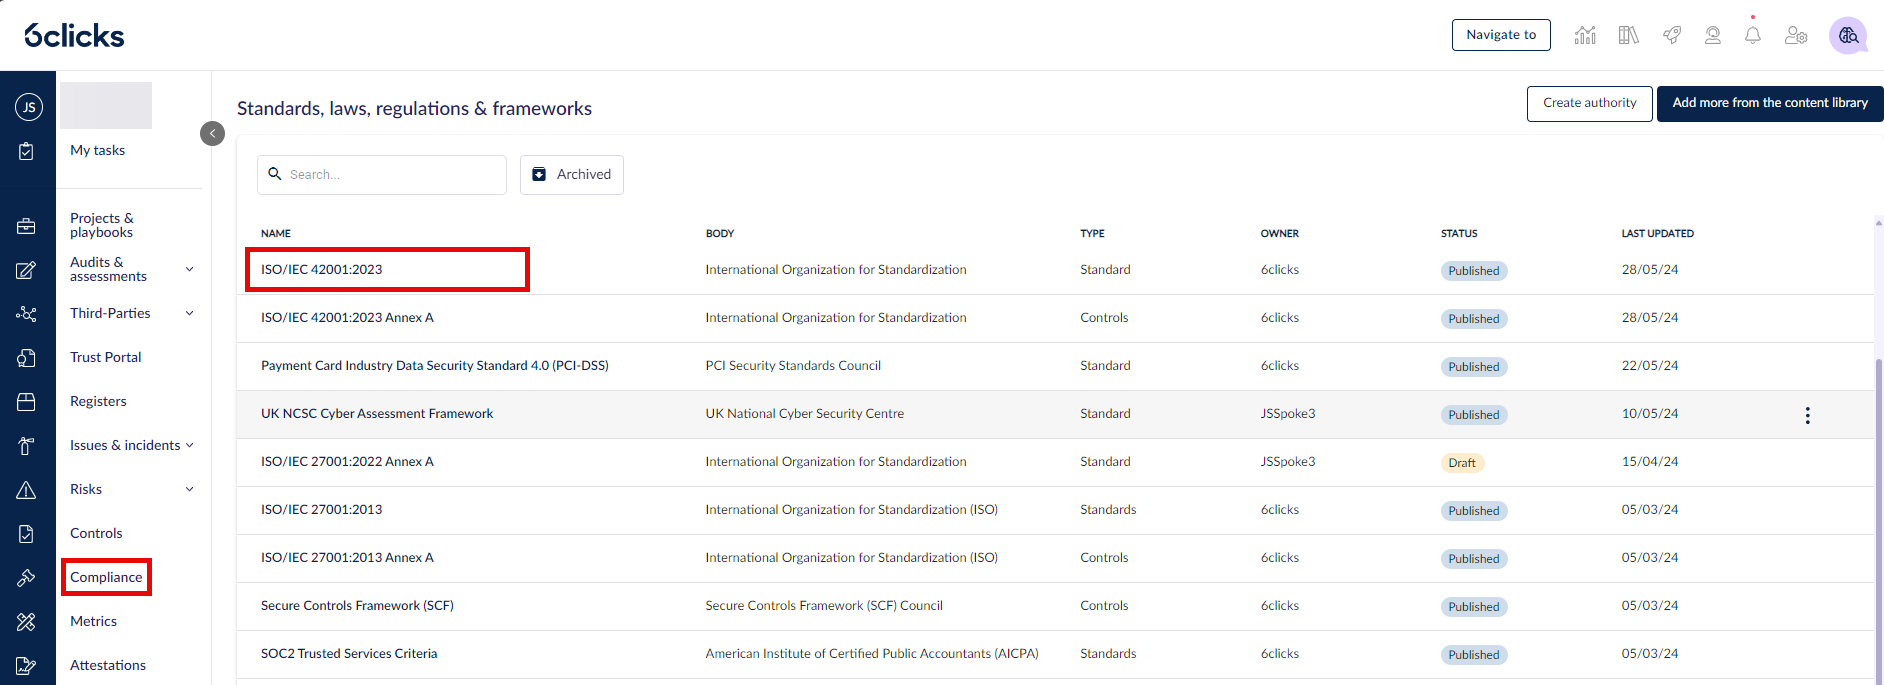Click the Search input field

pos(382,174)
